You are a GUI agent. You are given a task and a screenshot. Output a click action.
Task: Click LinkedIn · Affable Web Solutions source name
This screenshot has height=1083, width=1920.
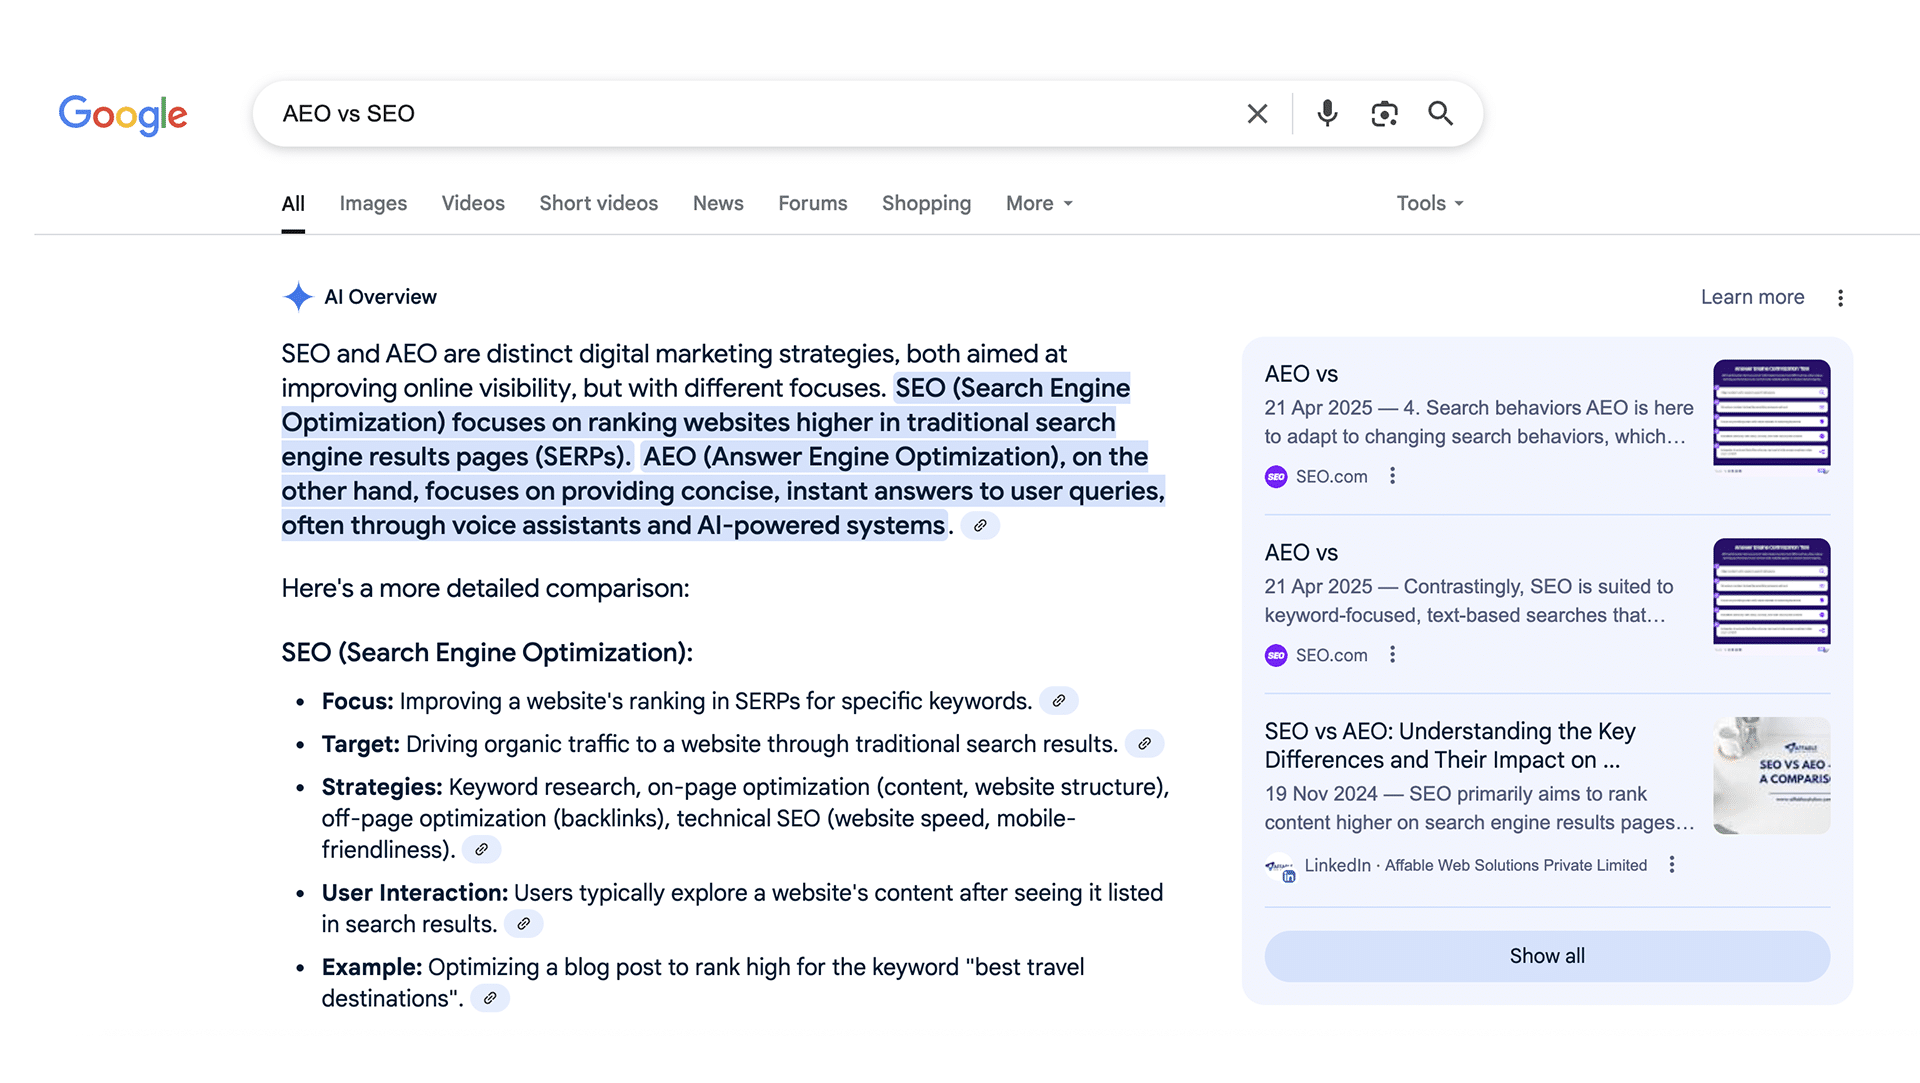(x=1476, y=865)
